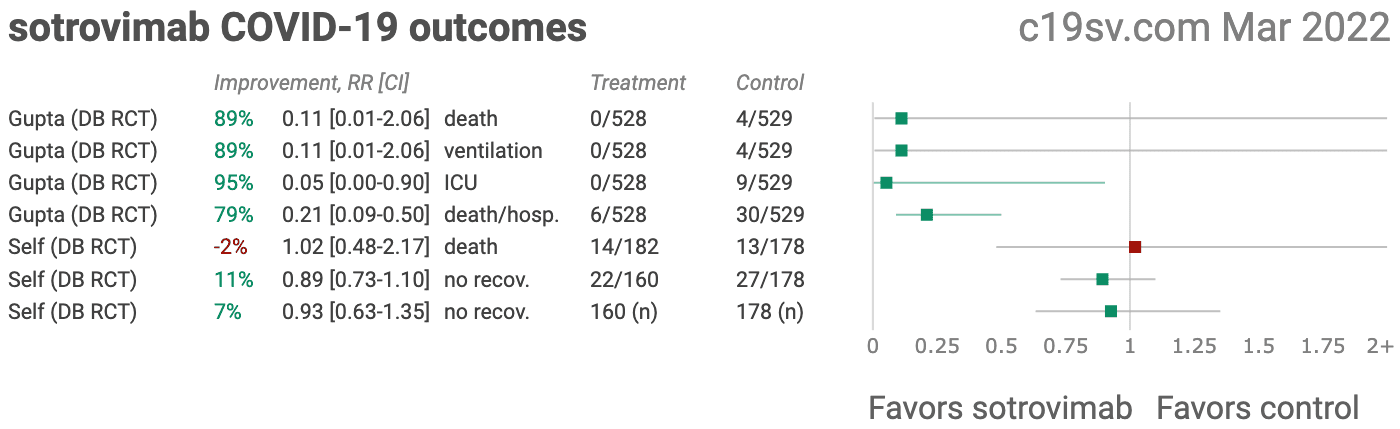Click the Improvement, RR [CI] column header
Image resolution: width=1400 pixels, height=429 pixels.
tap(312, 83)
